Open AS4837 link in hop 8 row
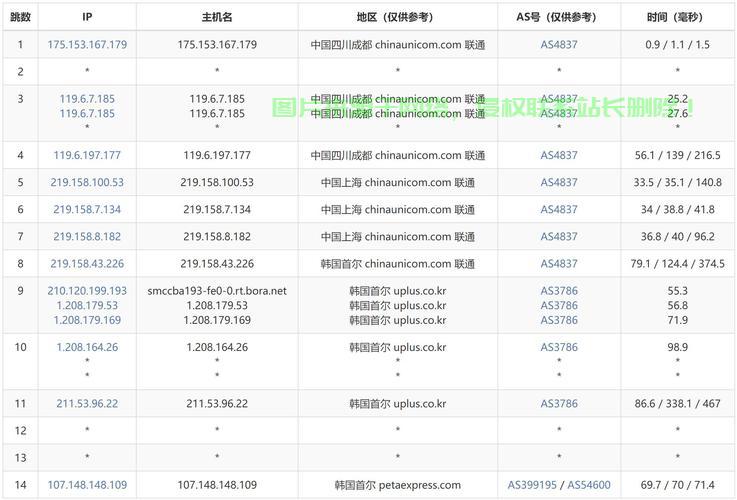The image size is (737, 500). coord(559,264)
